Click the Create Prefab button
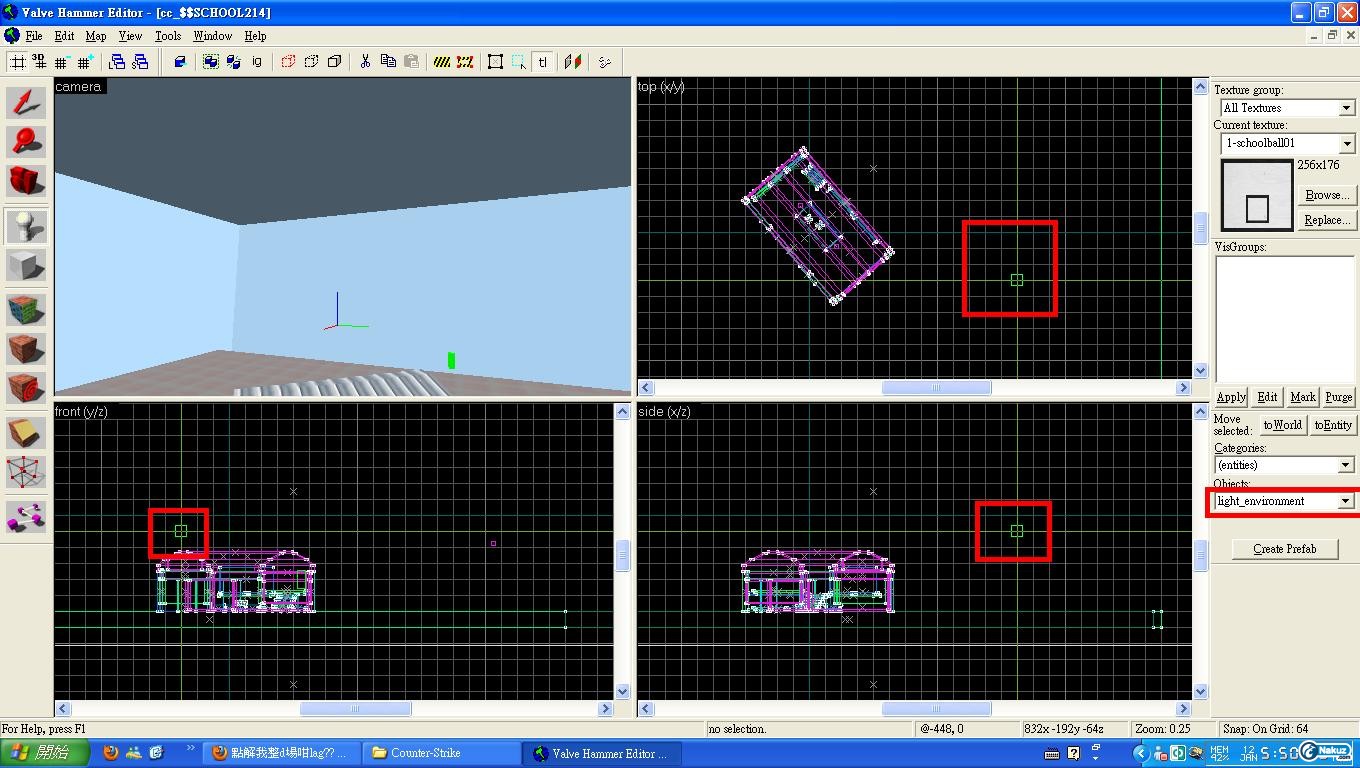The image size is (1360, 768). (x=1284, y=549)
